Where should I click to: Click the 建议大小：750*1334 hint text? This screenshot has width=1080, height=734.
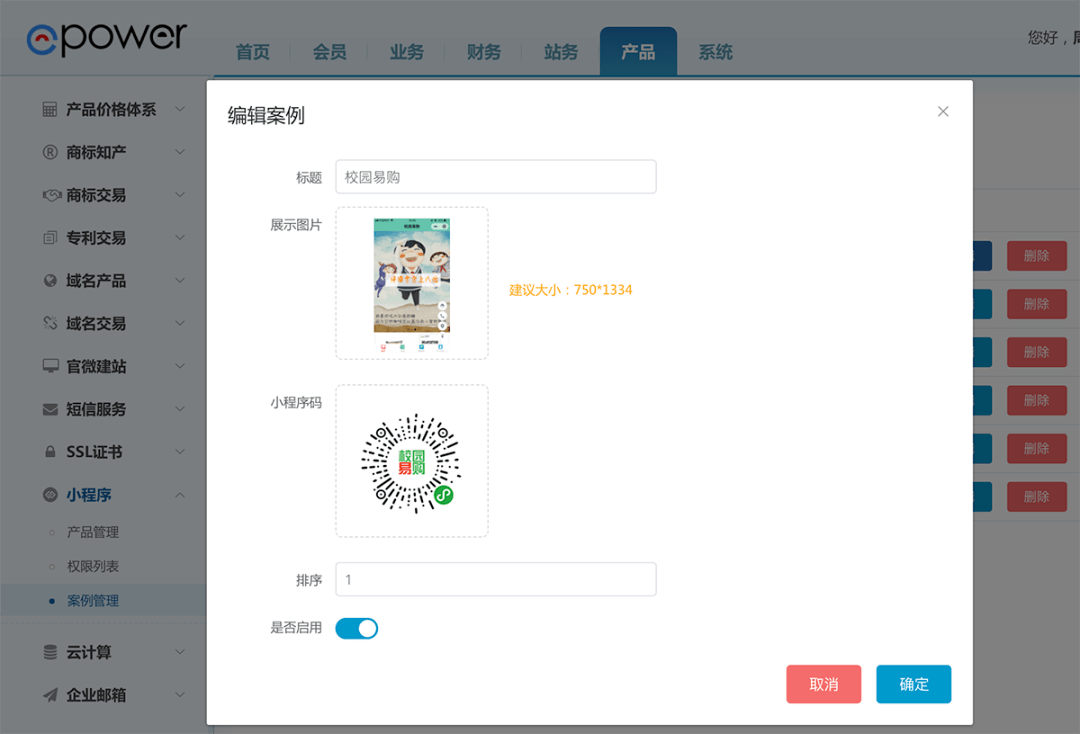pos(570,290)
